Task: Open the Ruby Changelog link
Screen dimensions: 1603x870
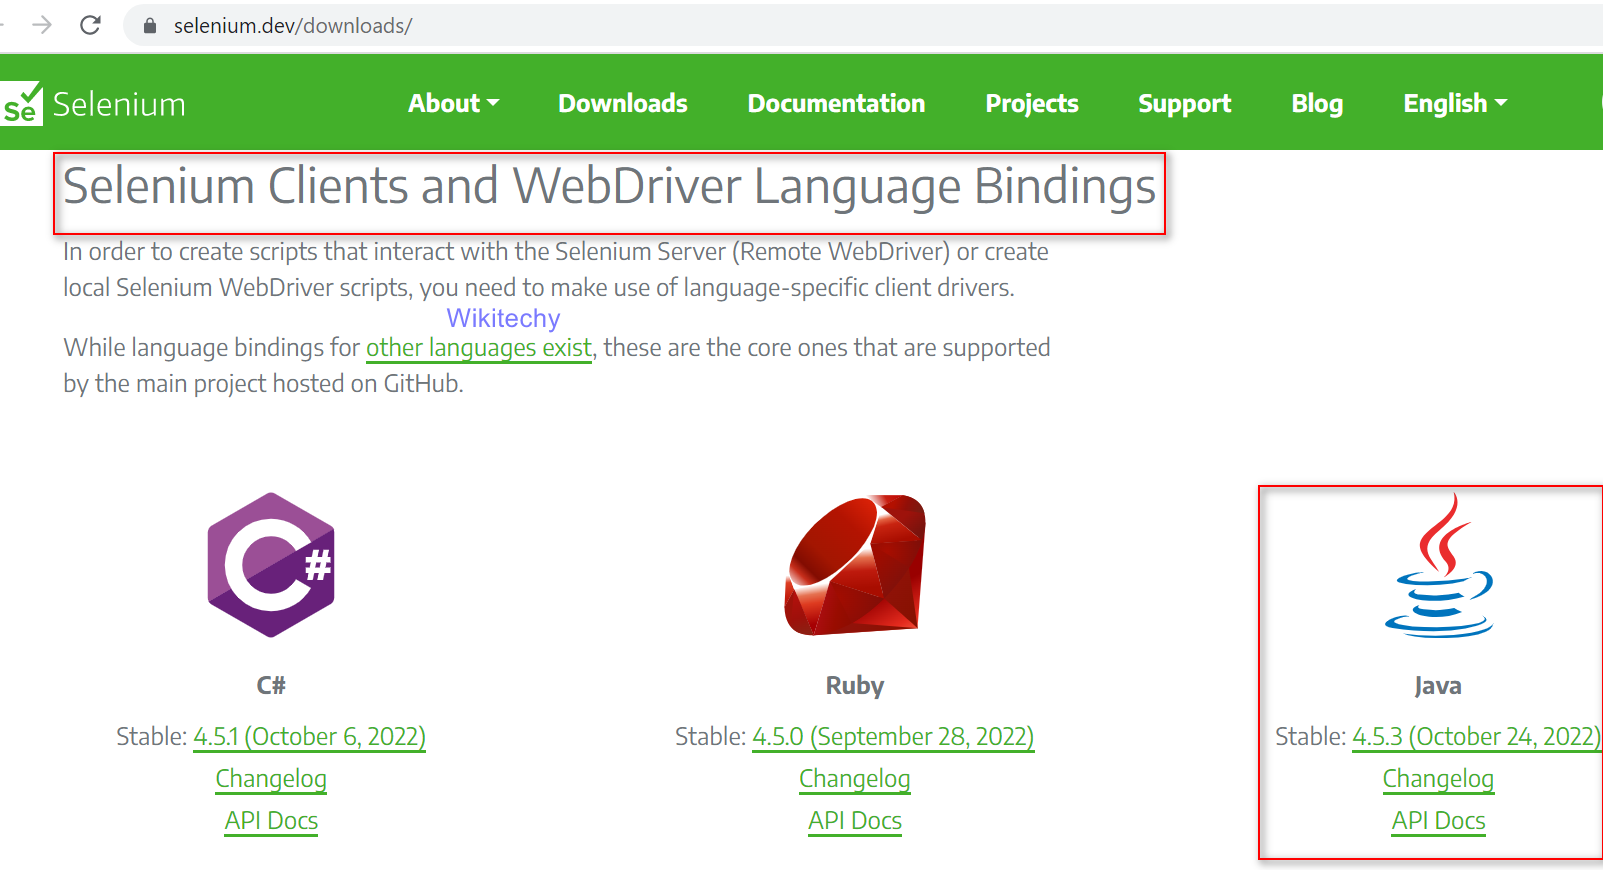Action: click(854, 779)
